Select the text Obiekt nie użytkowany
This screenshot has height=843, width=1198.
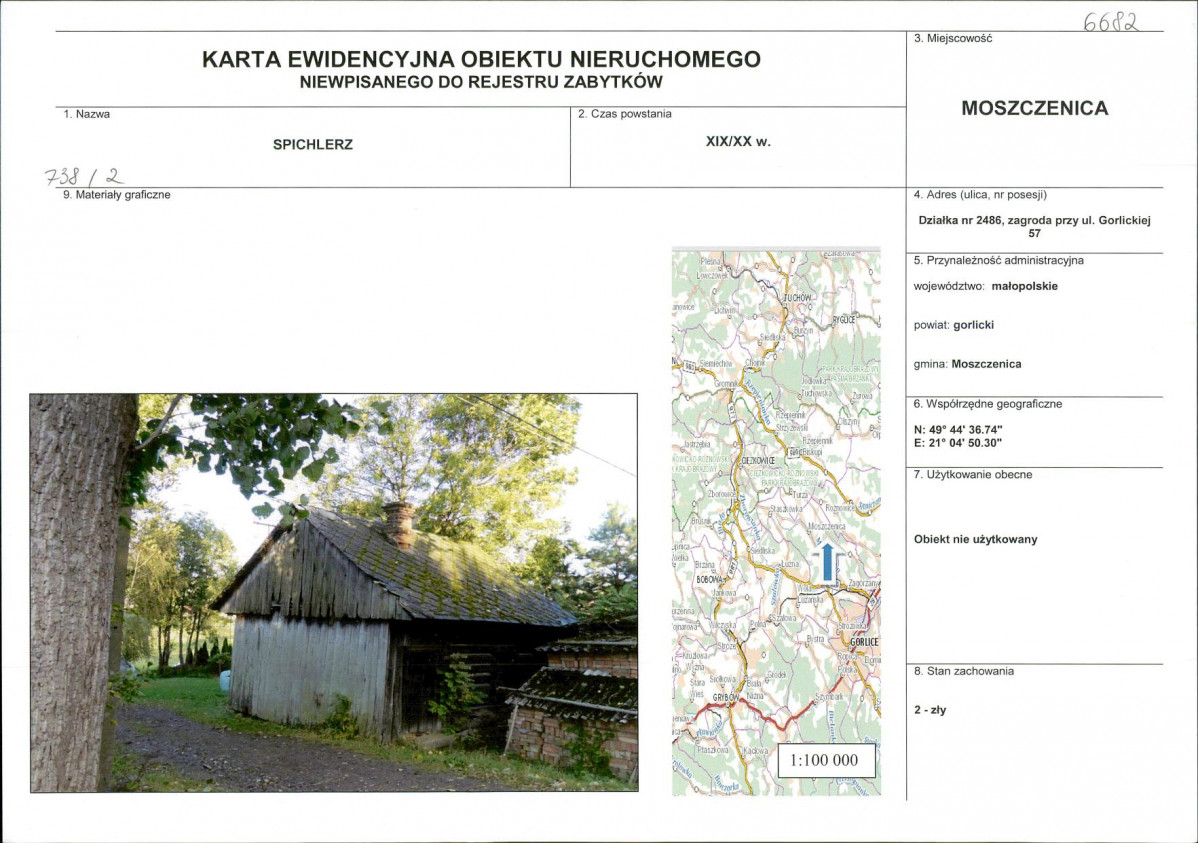point(976,539)
